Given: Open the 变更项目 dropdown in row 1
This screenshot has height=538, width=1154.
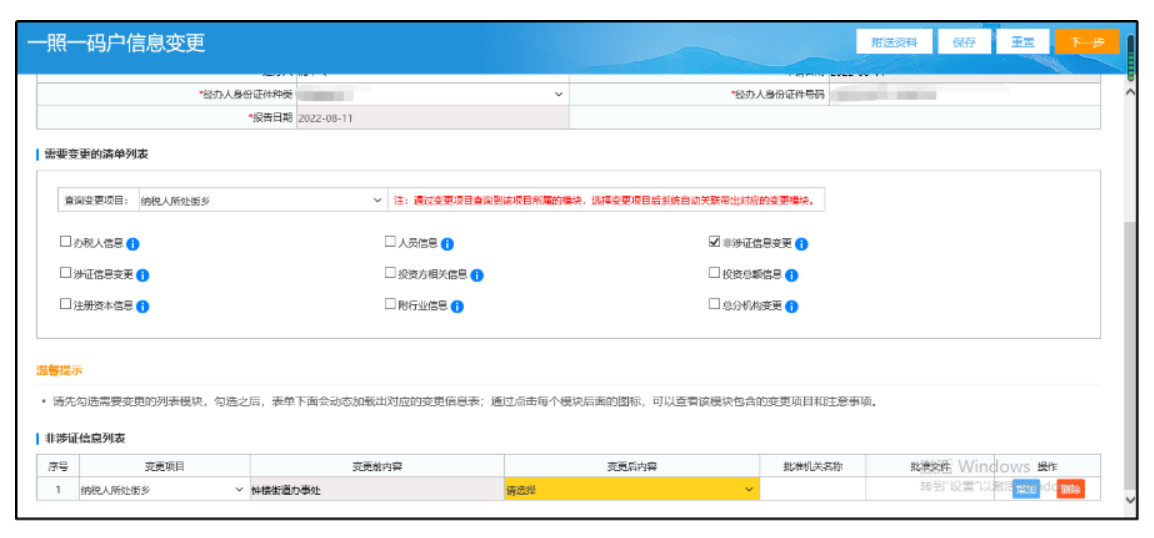Looking at the screenshot, I should click(162, 490).
